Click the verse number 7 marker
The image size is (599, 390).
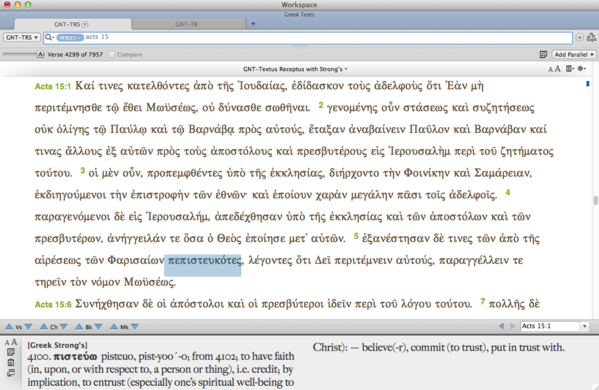pos(482,301)
